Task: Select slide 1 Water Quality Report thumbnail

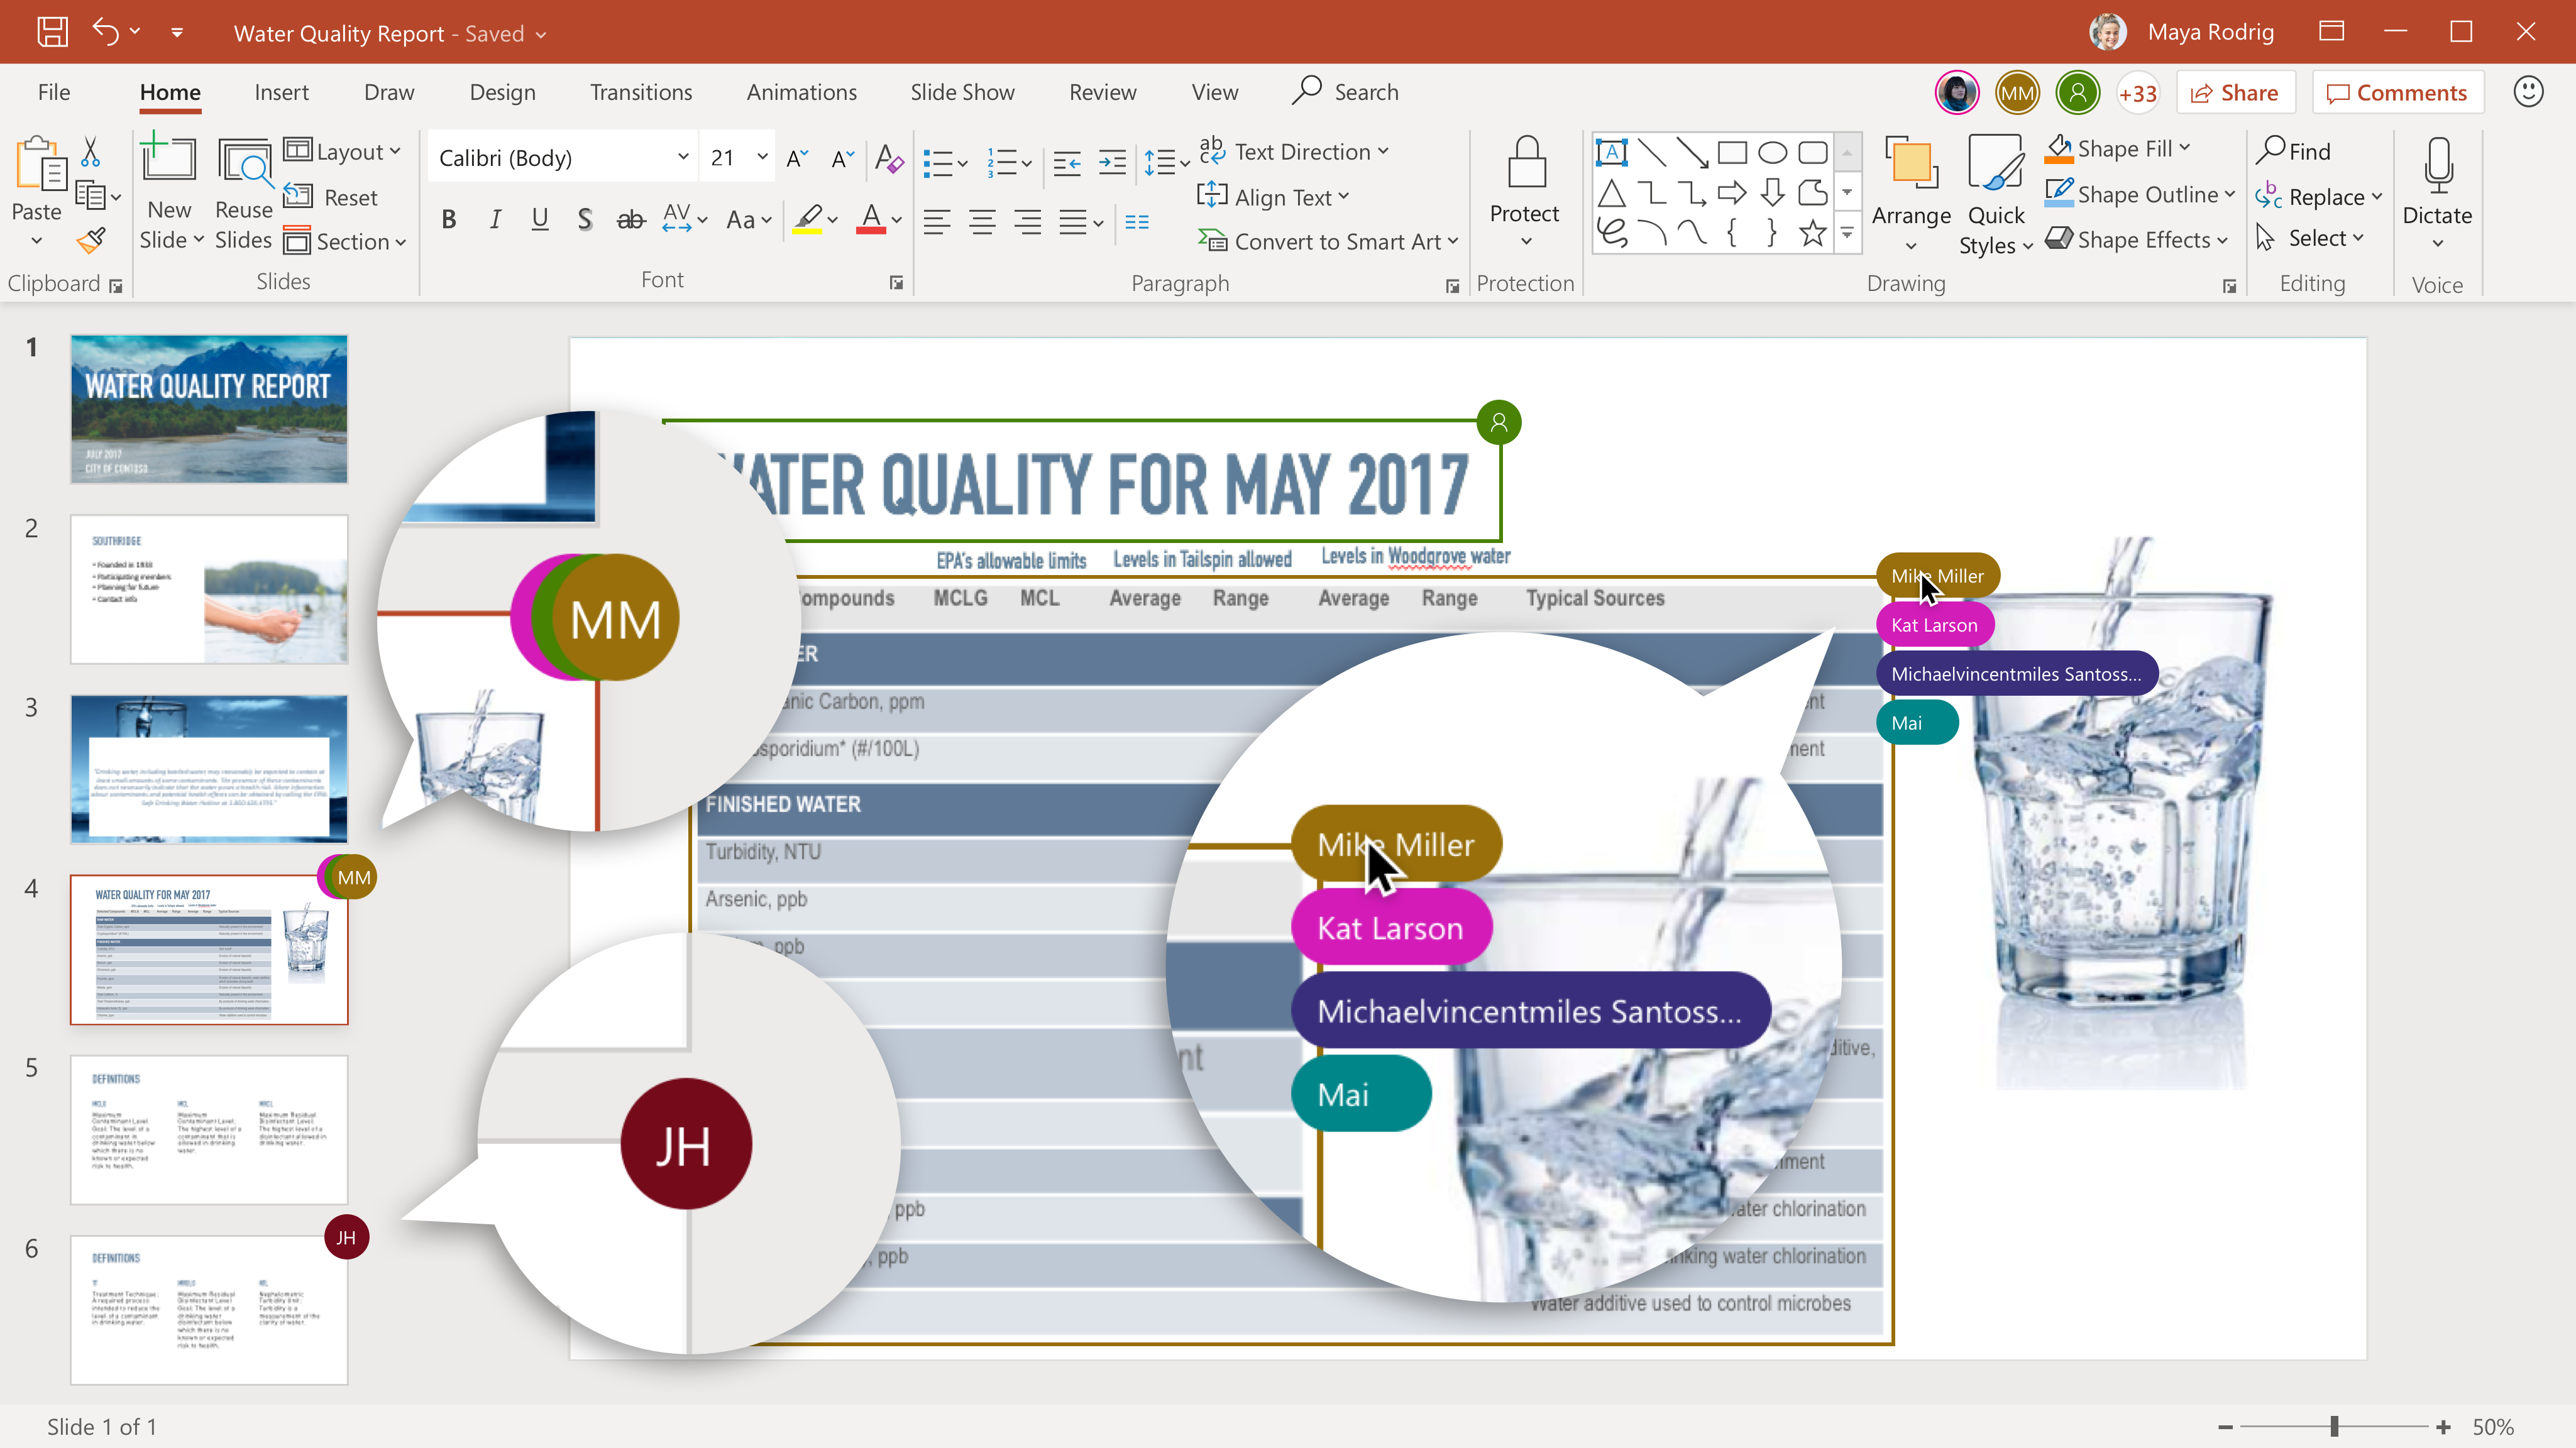Action: pyautogui.click(x=209, y=409)
